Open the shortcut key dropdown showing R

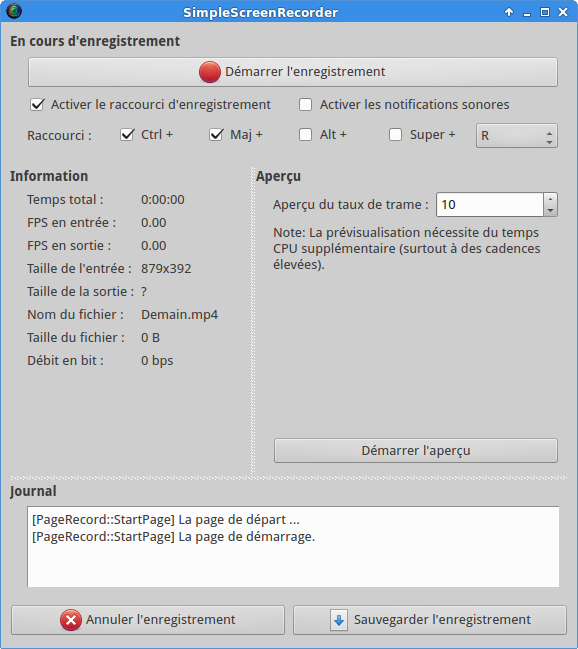[x=517, y=136]
